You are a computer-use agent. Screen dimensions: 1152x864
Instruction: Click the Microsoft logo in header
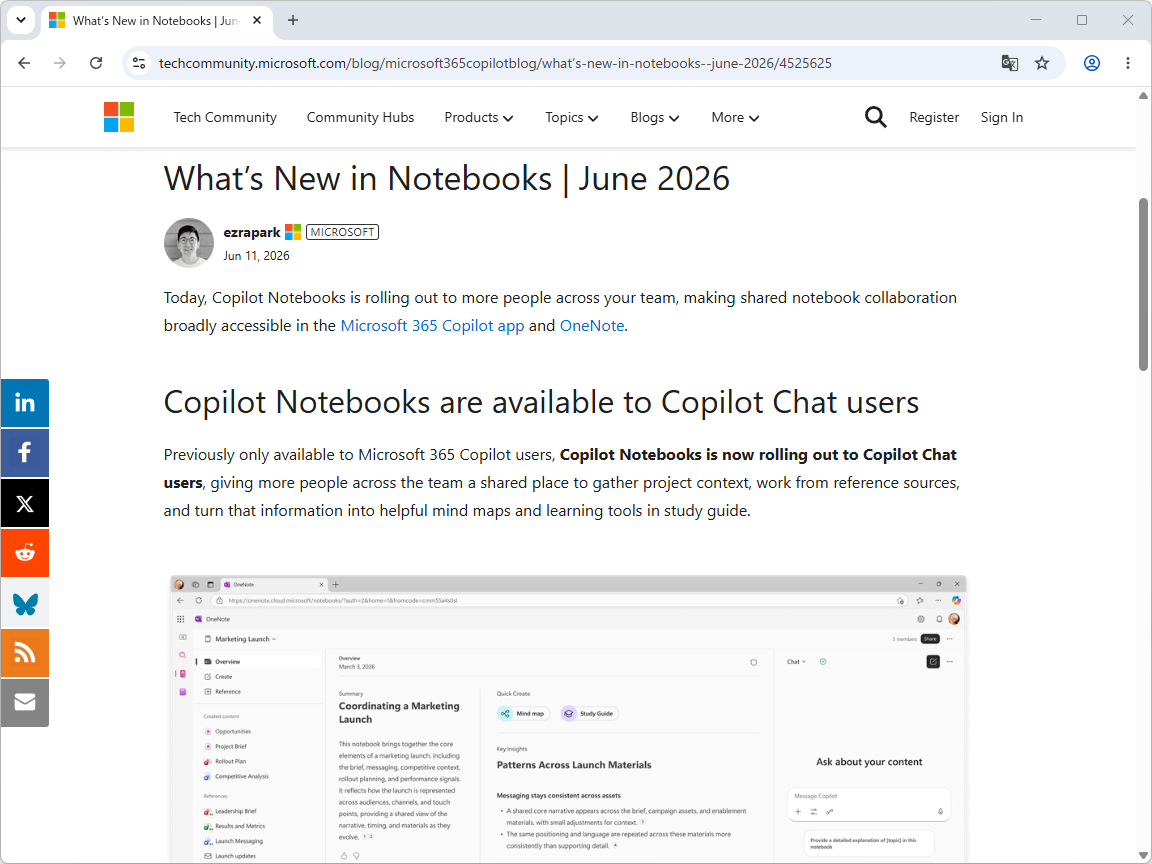[119, 117]
